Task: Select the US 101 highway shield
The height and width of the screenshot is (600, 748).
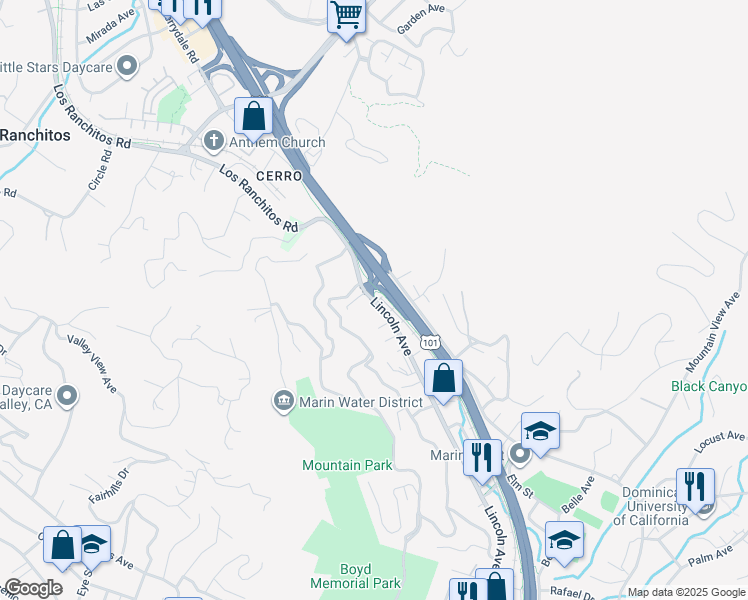Action: (x=430, y=342)
